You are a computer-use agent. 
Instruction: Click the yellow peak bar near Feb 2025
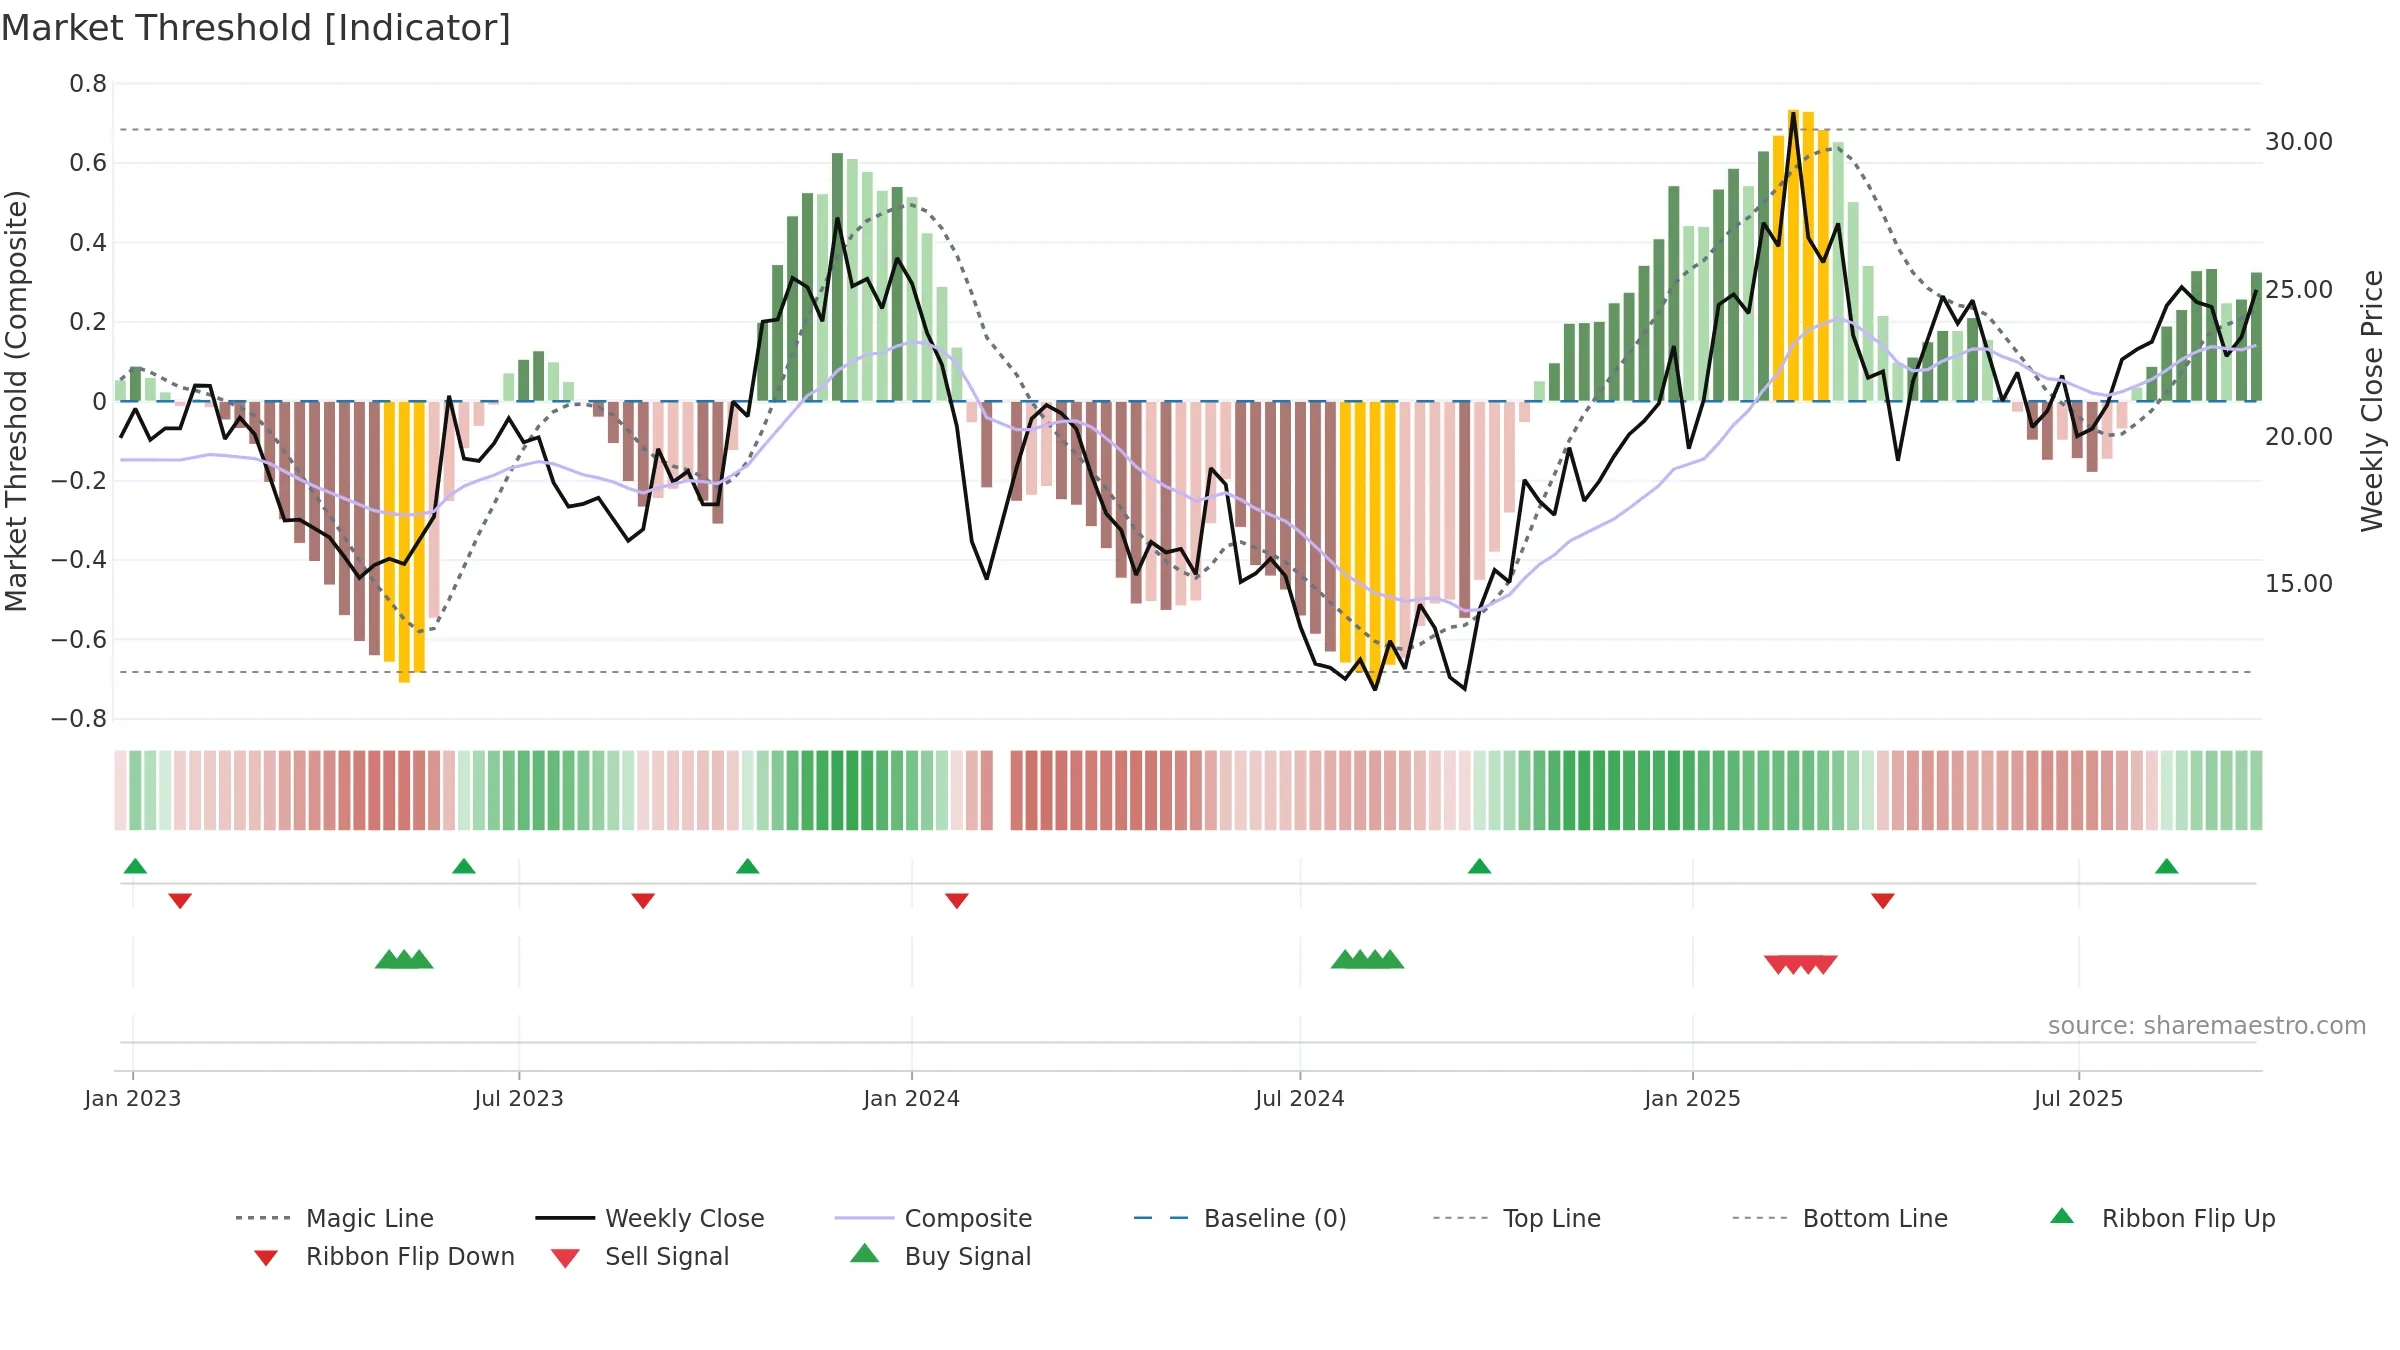pos(1793,255)
